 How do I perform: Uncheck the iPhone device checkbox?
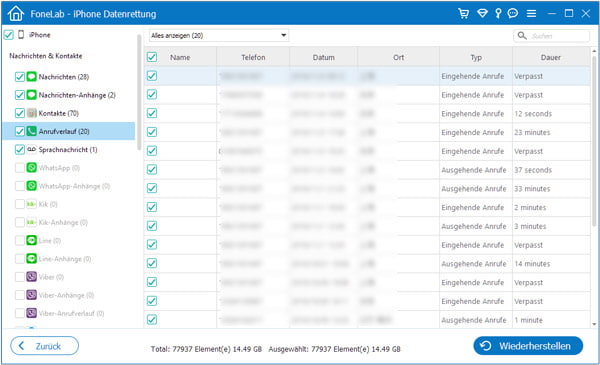8,35
